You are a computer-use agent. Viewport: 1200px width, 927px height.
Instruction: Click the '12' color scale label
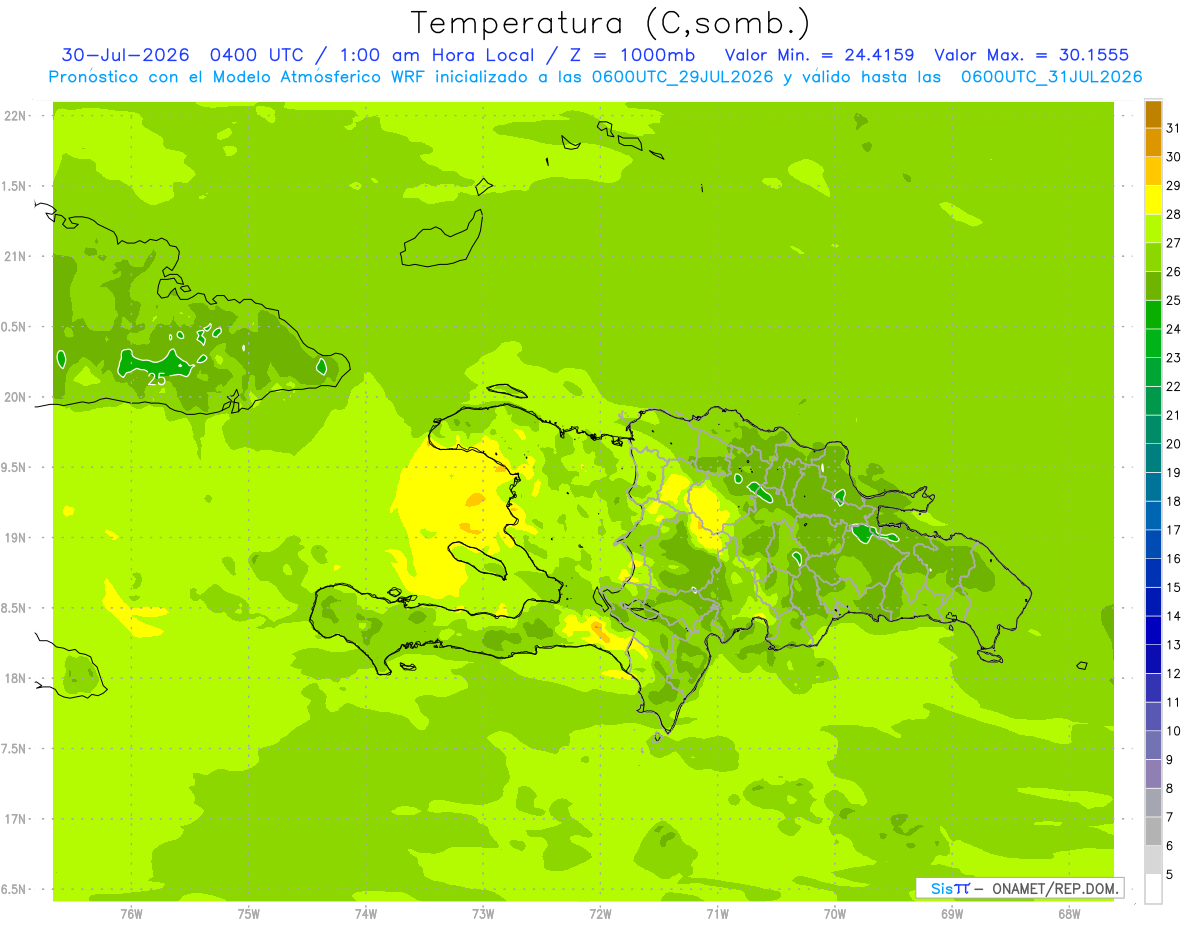1174,673
